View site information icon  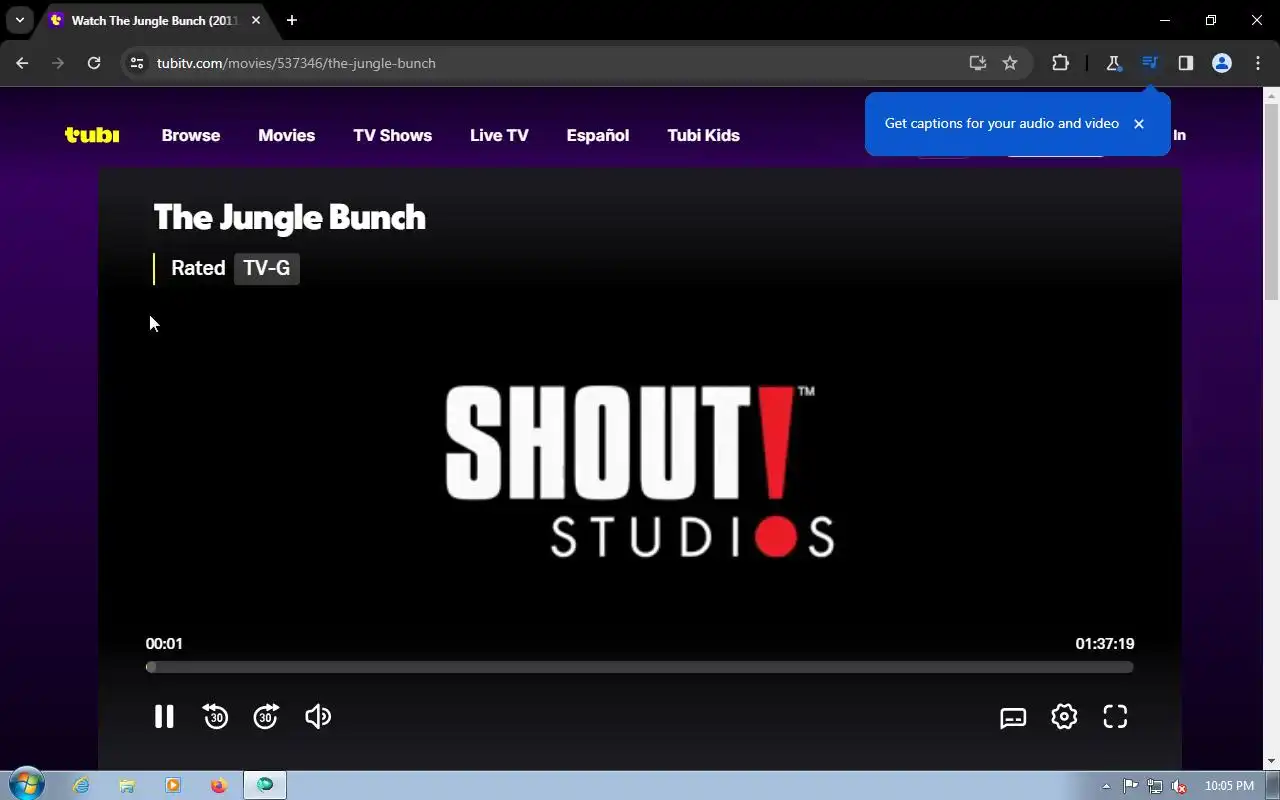coord(137,63)
